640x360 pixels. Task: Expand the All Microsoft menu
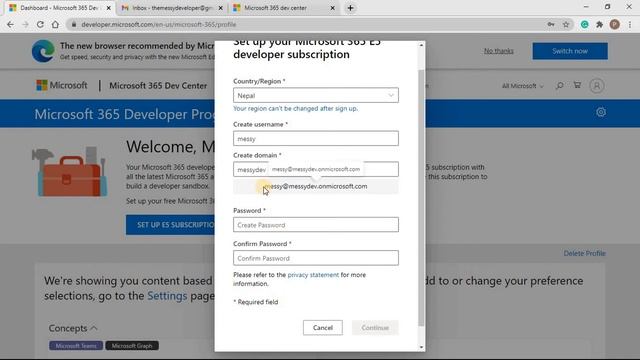tap(522, 86)
